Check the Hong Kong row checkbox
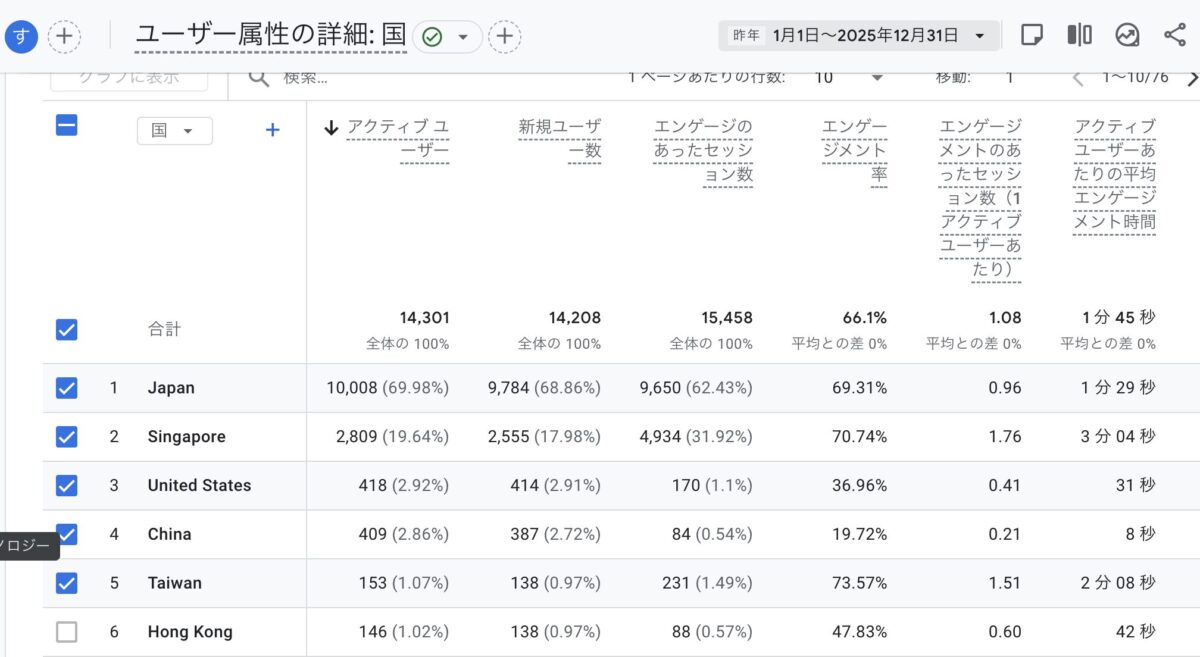The height and width of the screenshot is (657, 1200). tap(66, 632)
